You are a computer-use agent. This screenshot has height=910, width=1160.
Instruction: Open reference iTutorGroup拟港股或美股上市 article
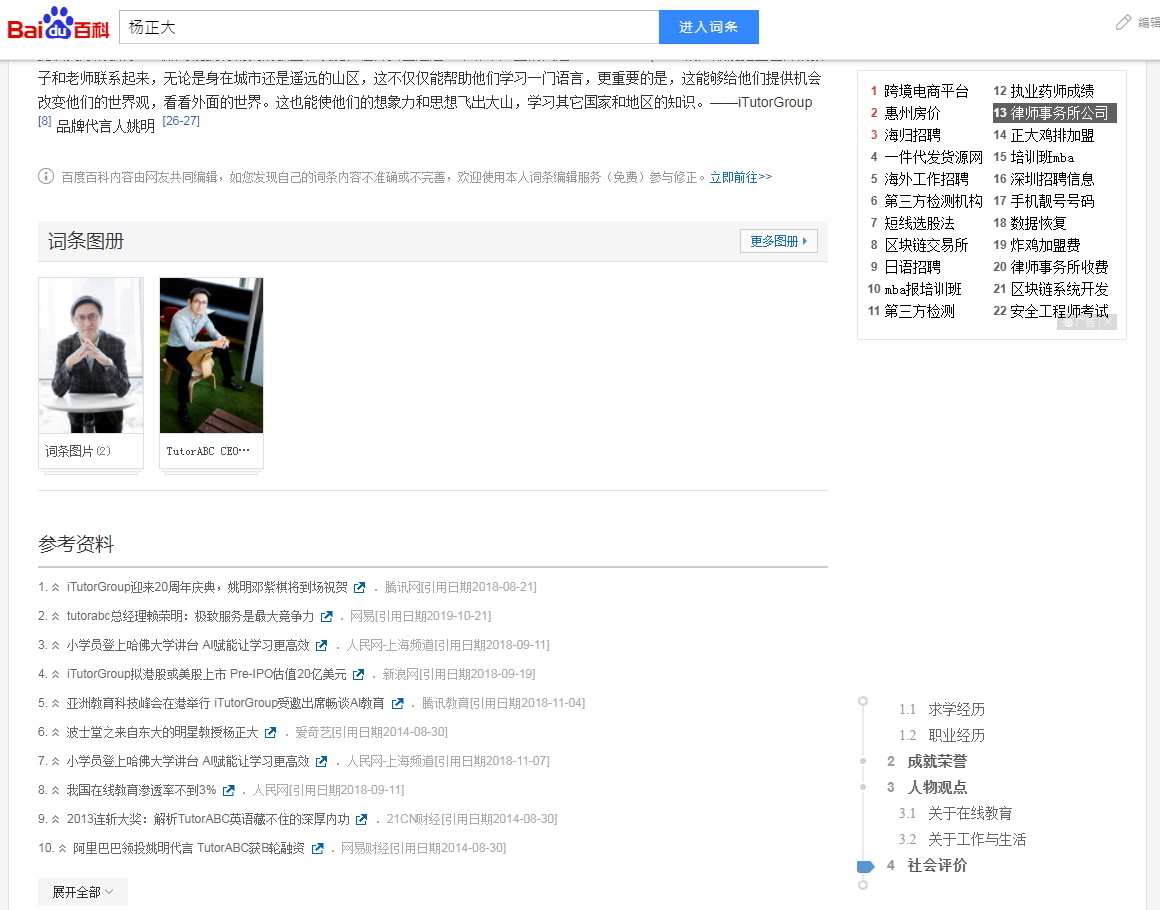(x=206, y=674)
